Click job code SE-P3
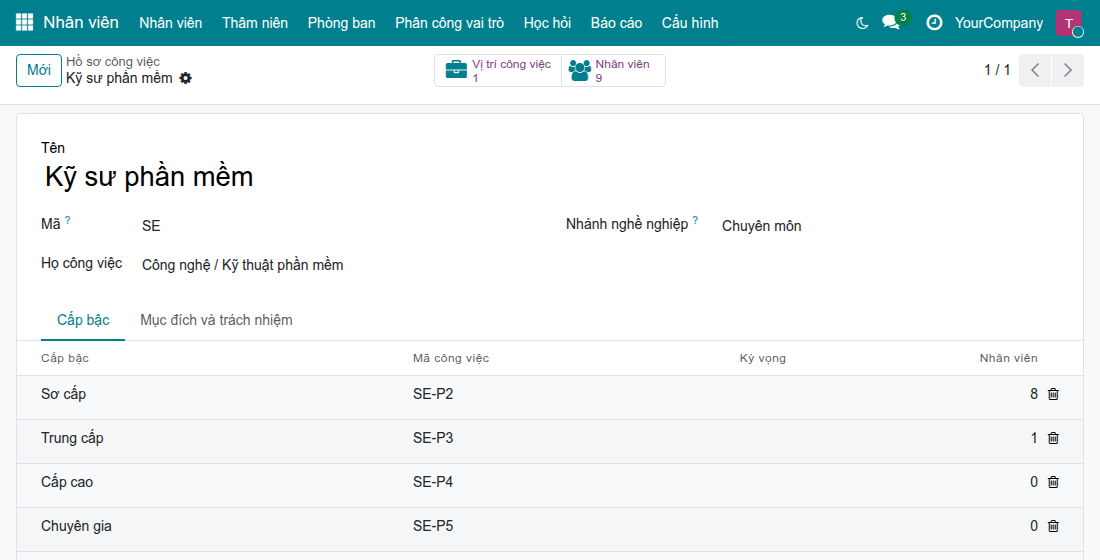The height and width of the screenshot is (560, 1100). click(x=433, y=439)
